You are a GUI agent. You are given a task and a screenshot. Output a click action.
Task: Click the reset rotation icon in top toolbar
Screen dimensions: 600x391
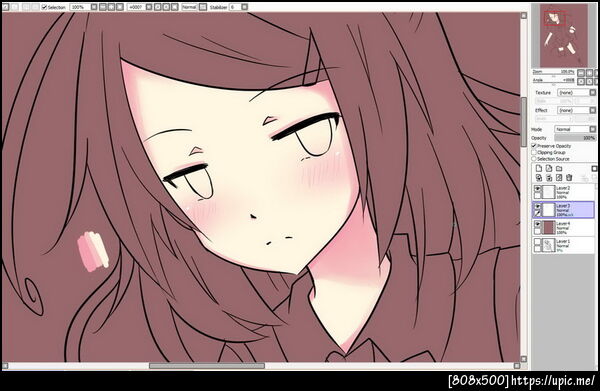(x=174, y=7)
